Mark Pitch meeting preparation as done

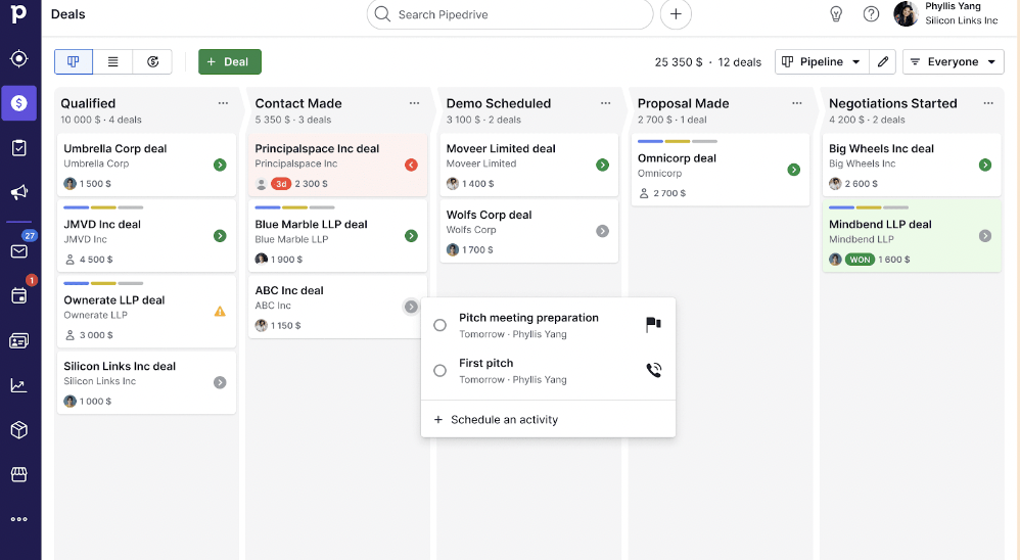point(440,325)
